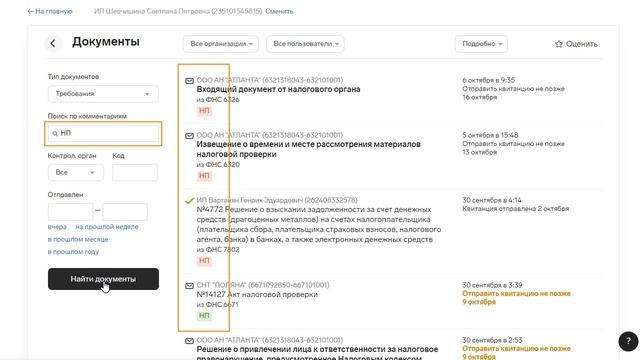Click red НП tag under из ФНС 6320
This screenshot has height=360, width=640.
point(204,176)
